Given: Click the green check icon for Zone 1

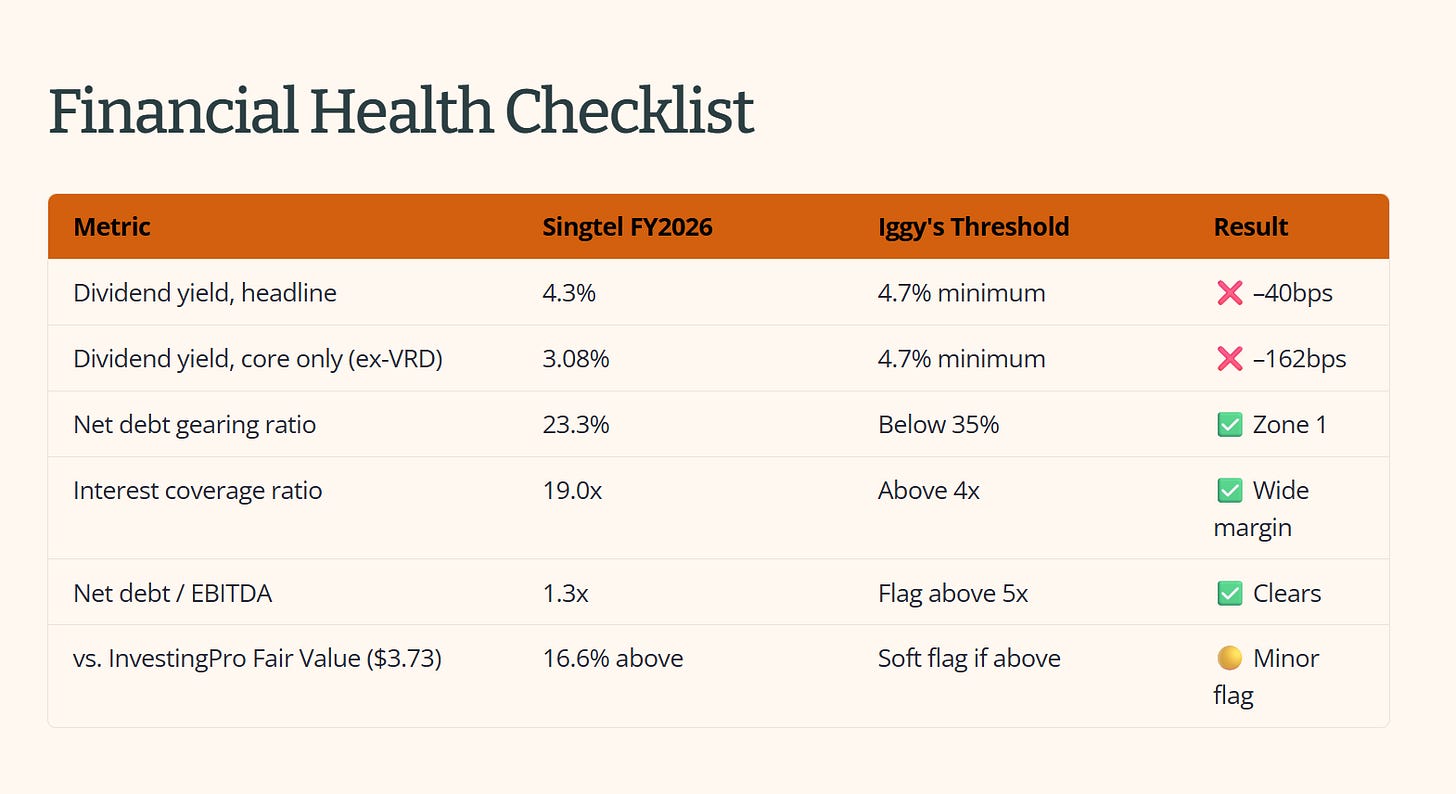Looking at the screenshot, I should tap(1229, 425).
